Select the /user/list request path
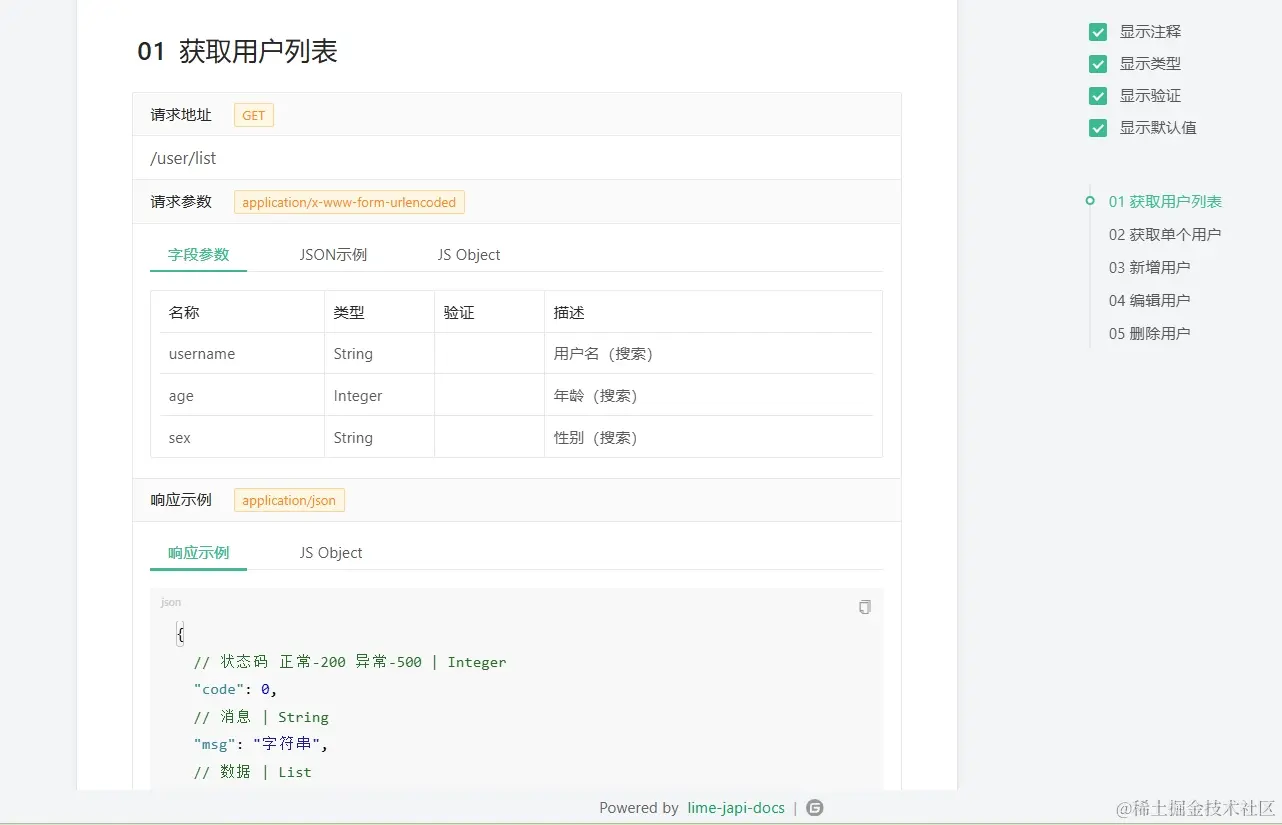 pyautogui.click(x=183, y=158)
